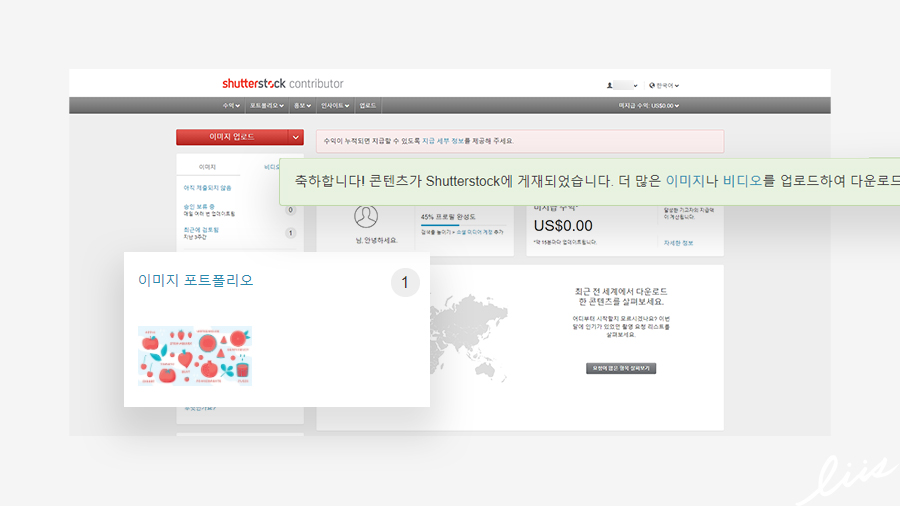Expand the 인사이트 menu
The image size is (900, 506).
click(x=335, y=106)
